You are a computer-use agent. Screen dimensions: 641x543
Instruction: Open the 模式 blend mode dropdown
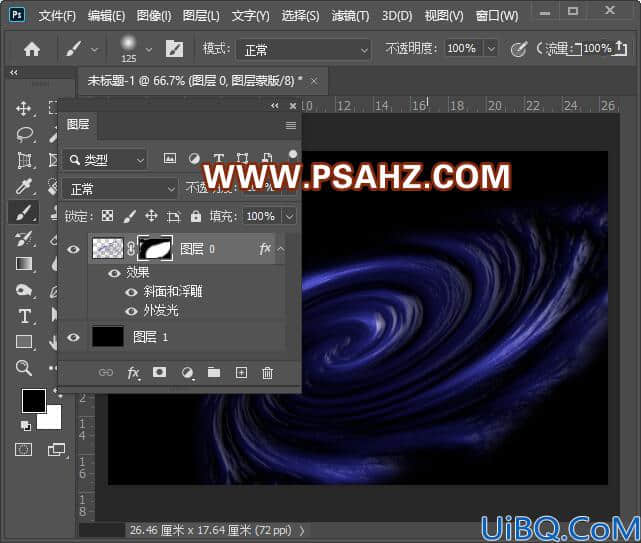pos(303,50)
